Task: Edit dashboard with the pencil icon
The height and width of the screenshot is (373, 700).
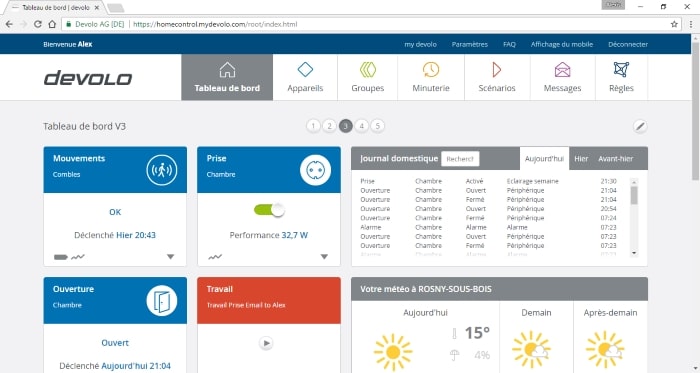Action: 640,126
